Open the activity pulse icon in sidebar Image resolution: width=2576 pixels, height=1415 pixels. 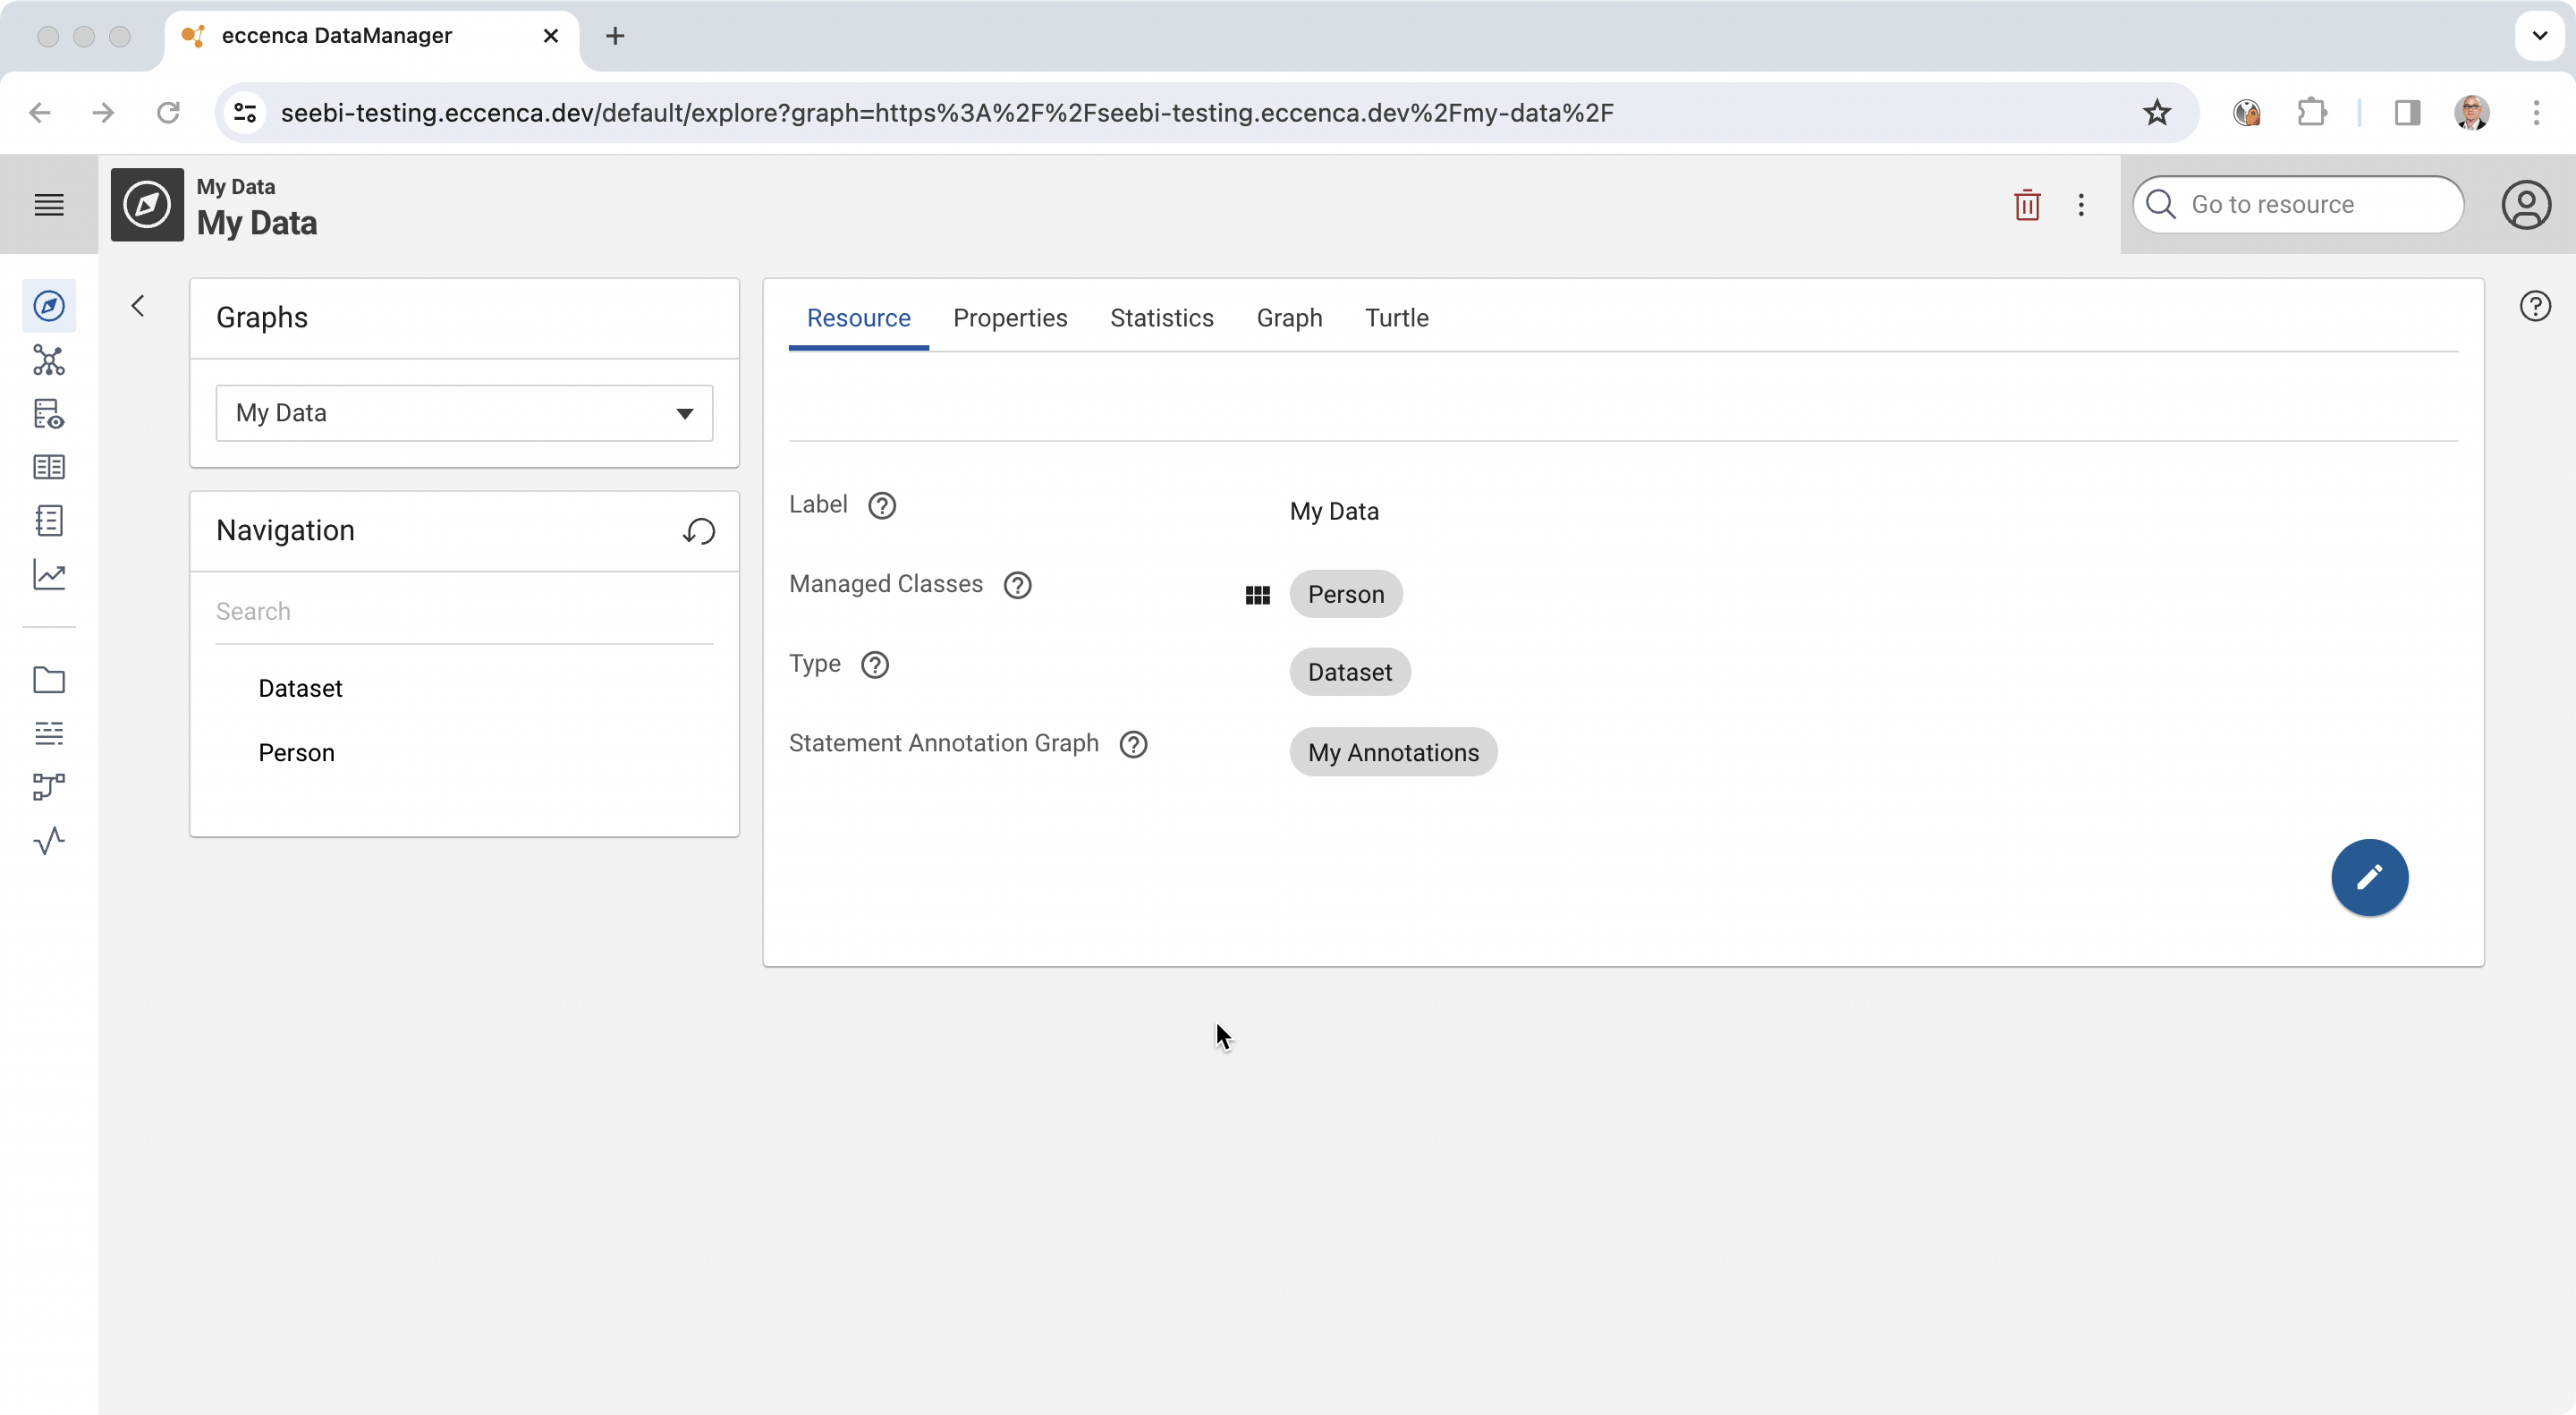point(48,840)
